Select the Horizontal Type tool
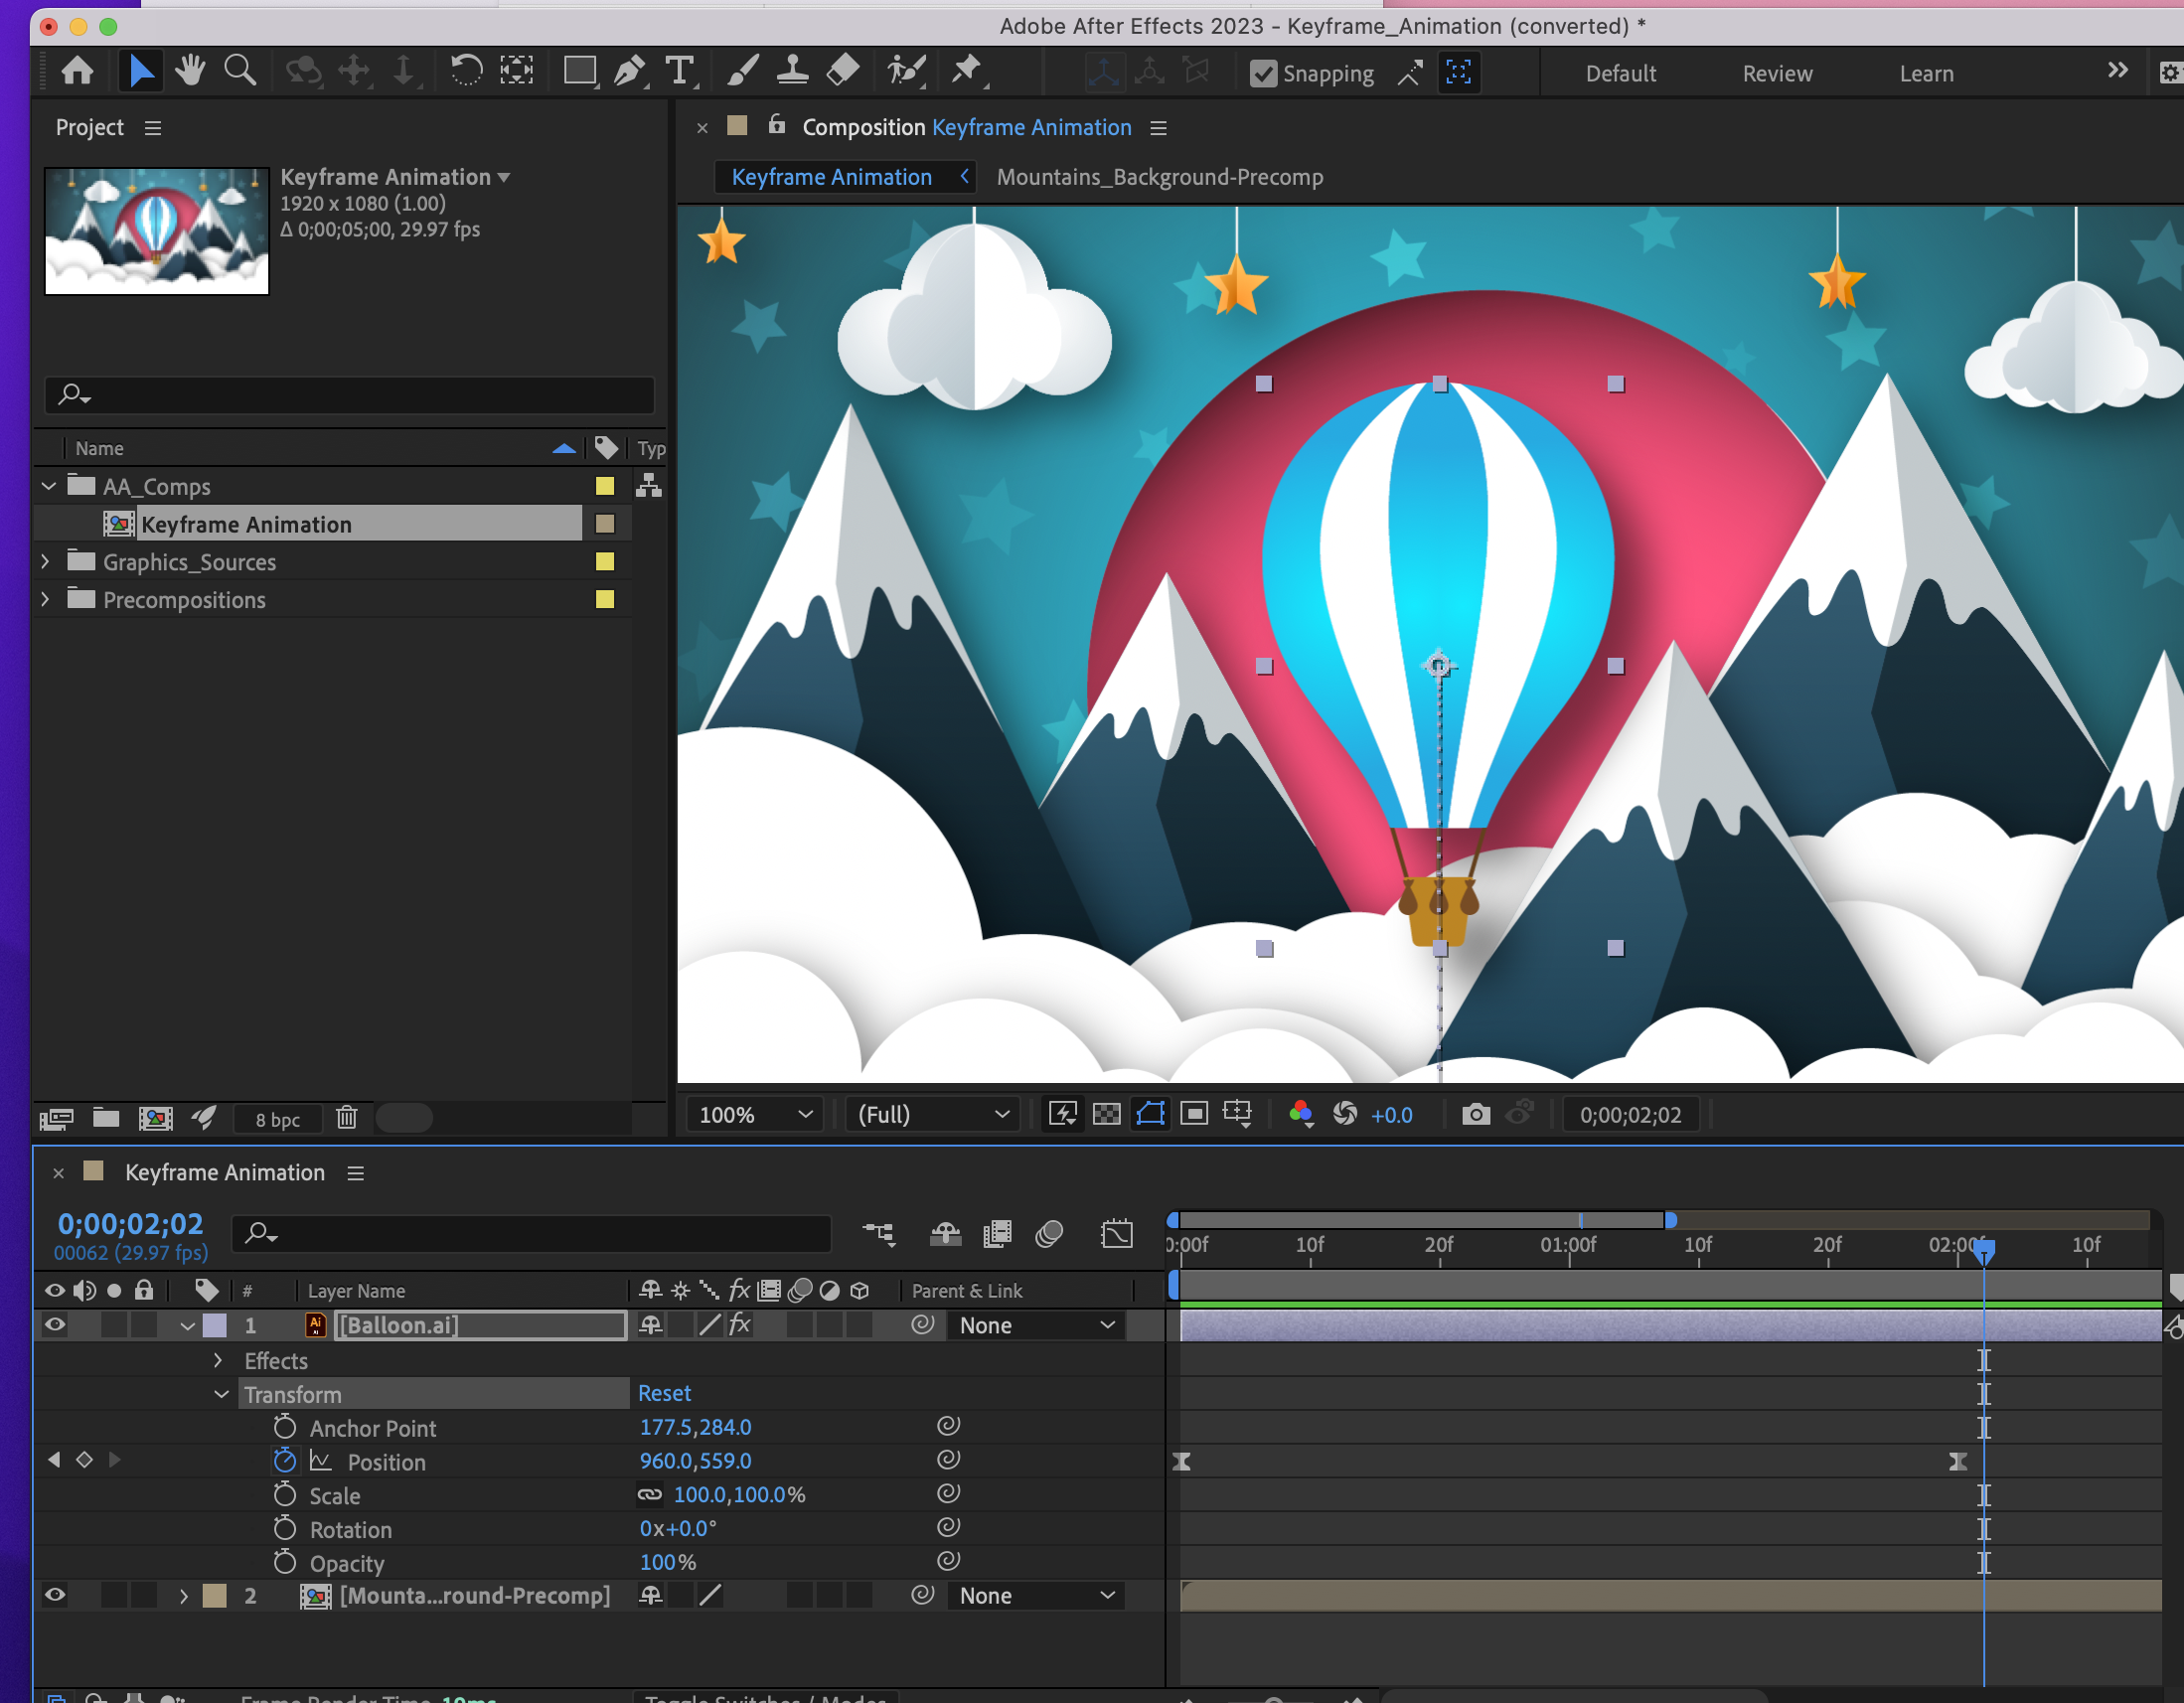The height and width of the screenshot is (1703, 2184). tap(680, 70)
